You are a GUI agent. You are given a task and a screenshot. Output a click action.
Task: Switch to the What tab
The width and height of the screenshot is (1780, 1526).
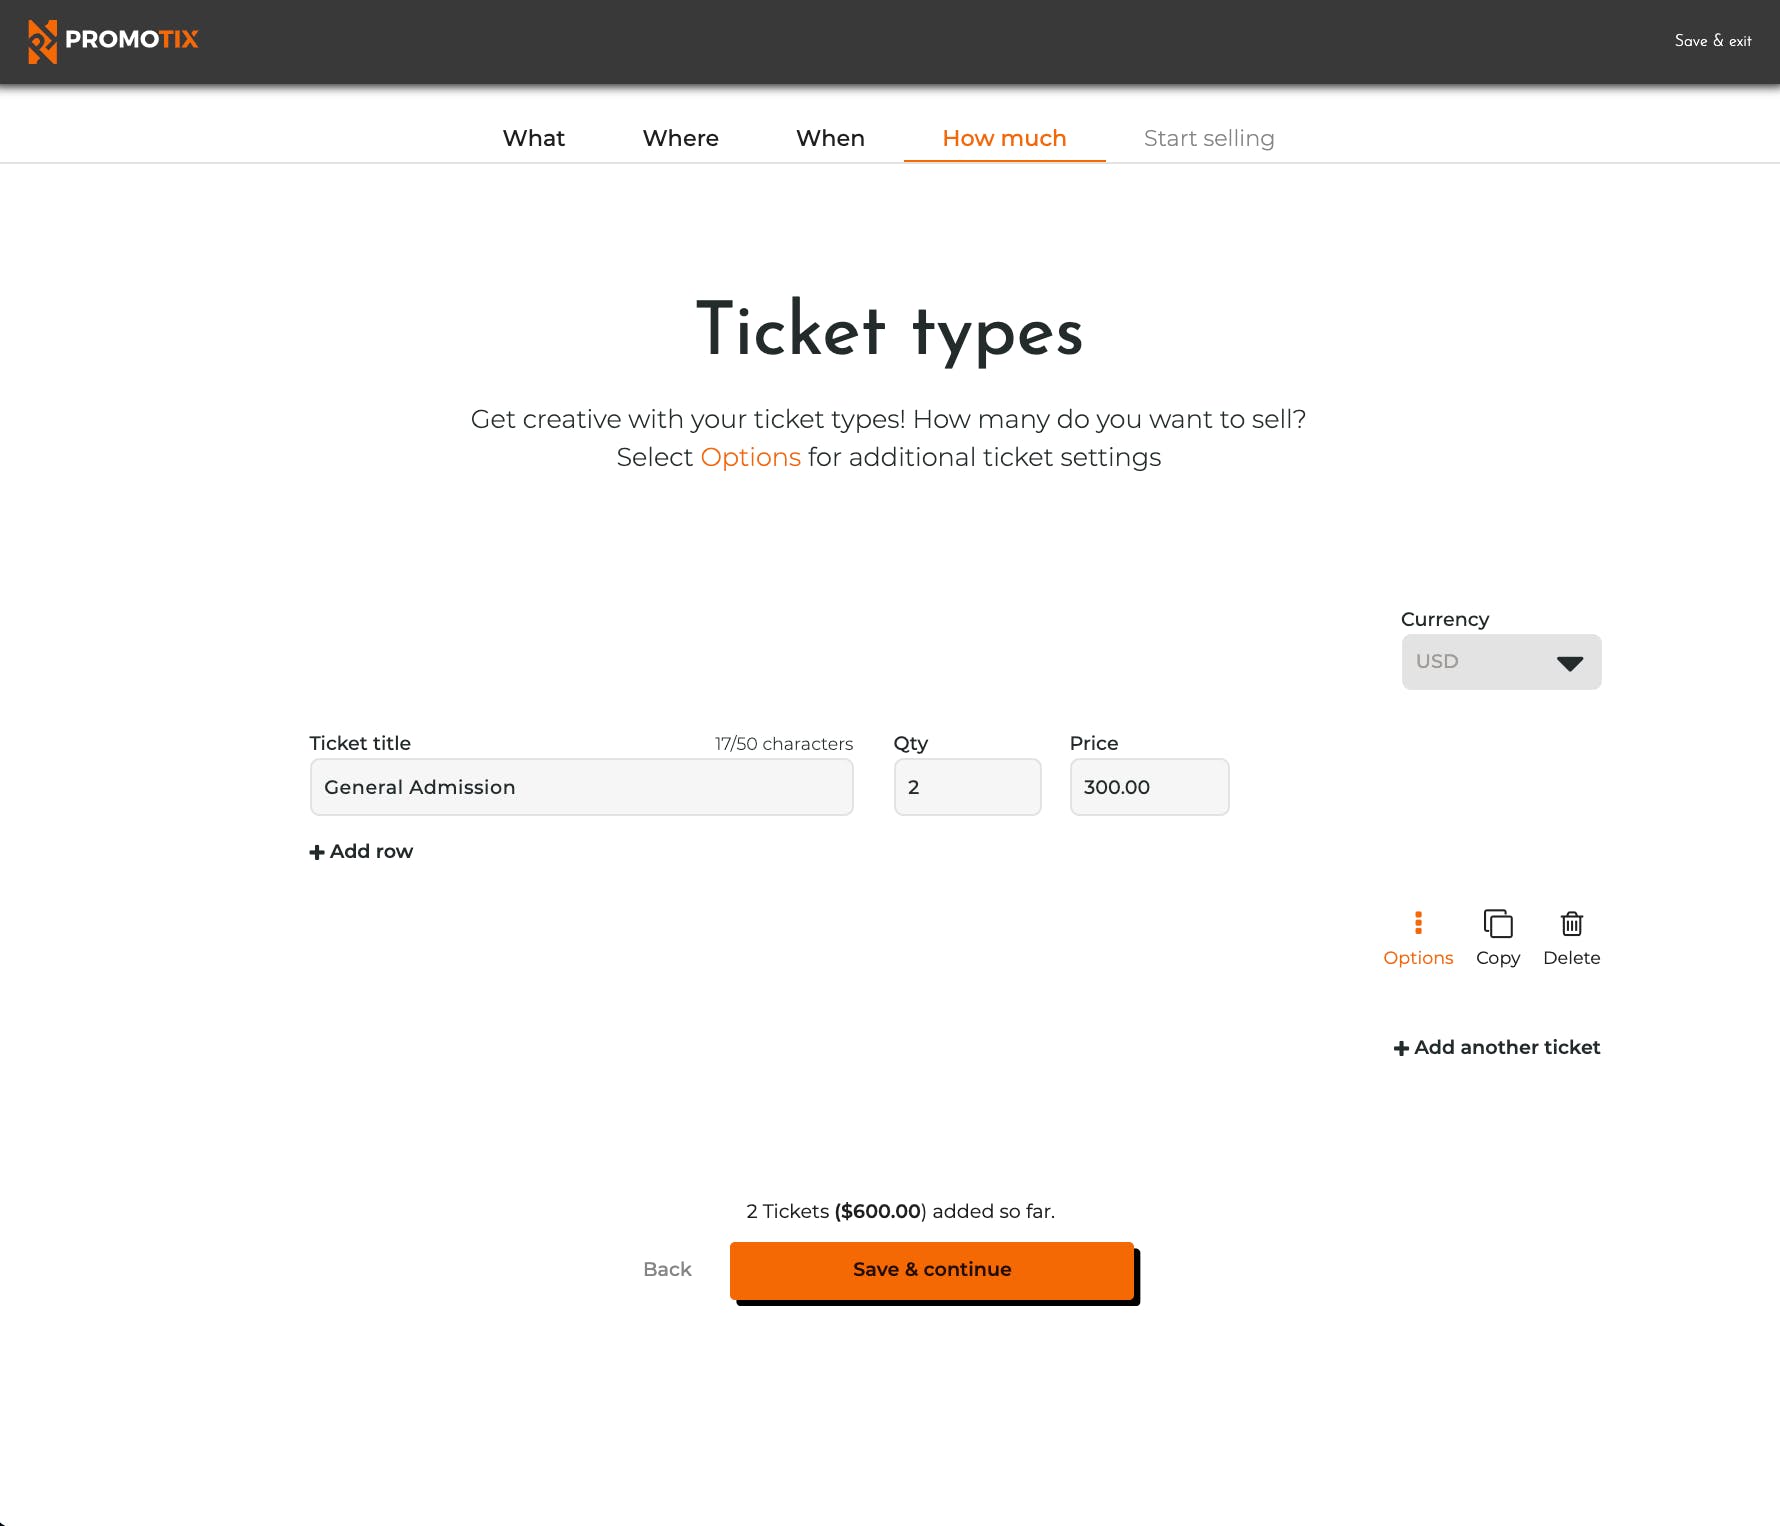click(x=534, y=138)
